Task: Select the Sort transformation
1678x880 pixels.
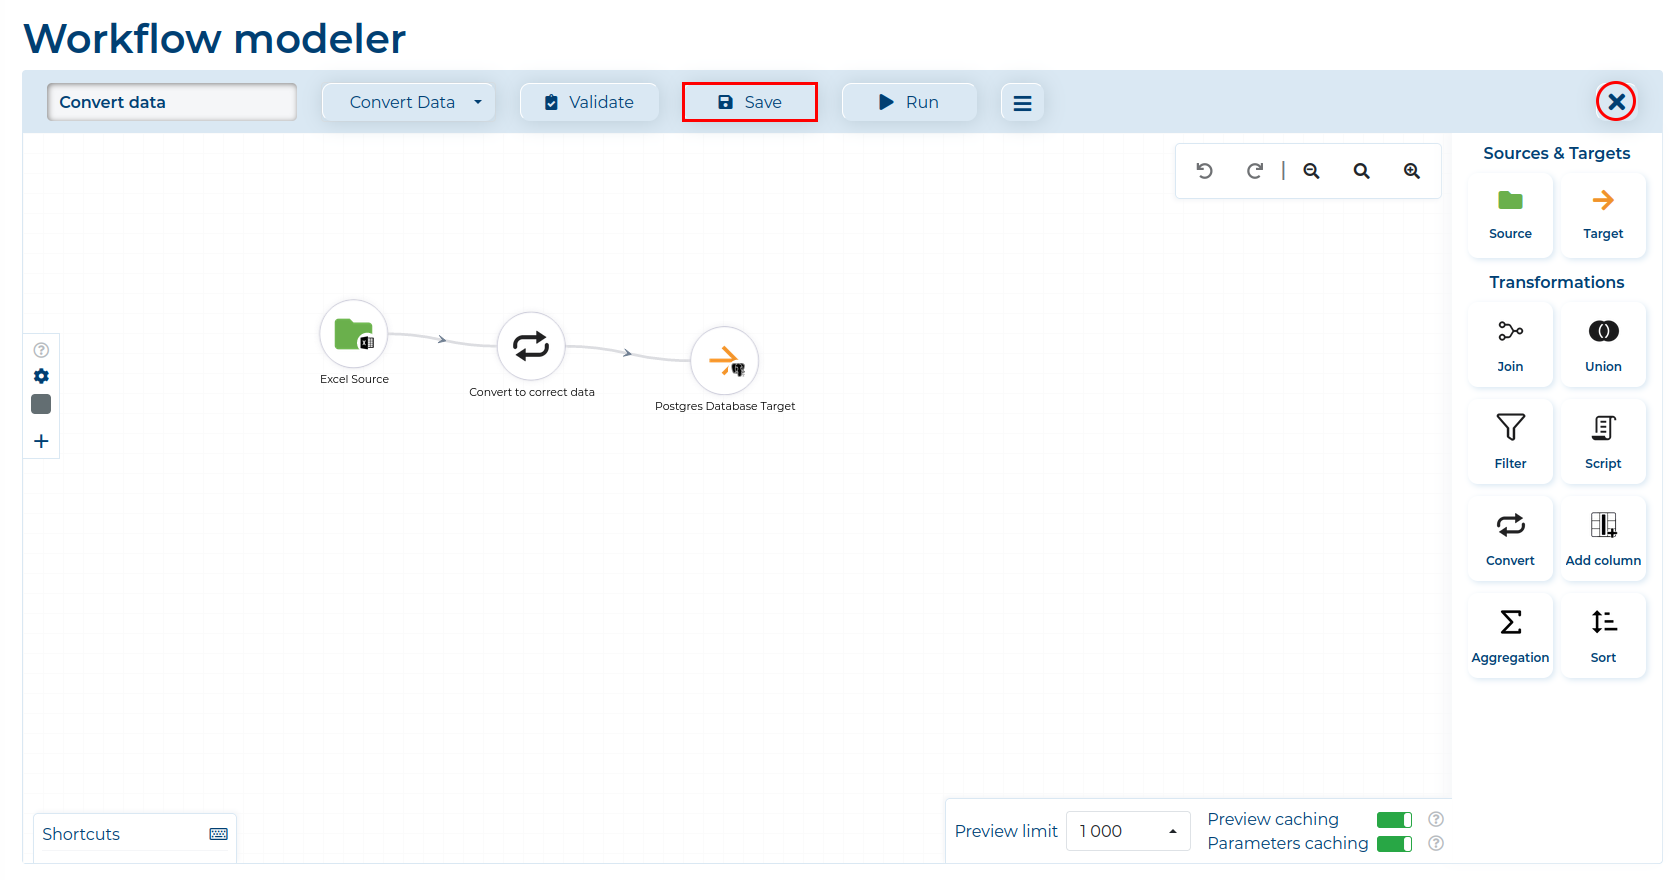Action: click(1603, 635)
